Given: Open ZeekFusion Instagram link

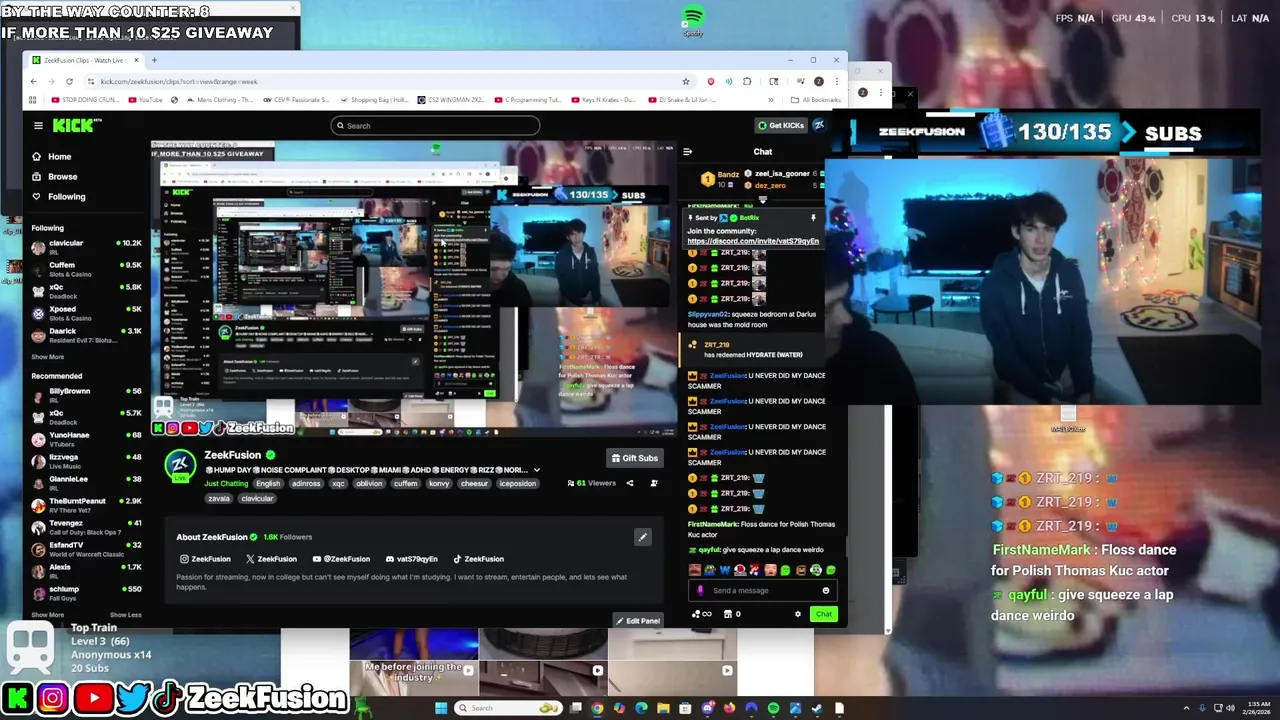Looking at the screenshot, I should coord(205,559).
